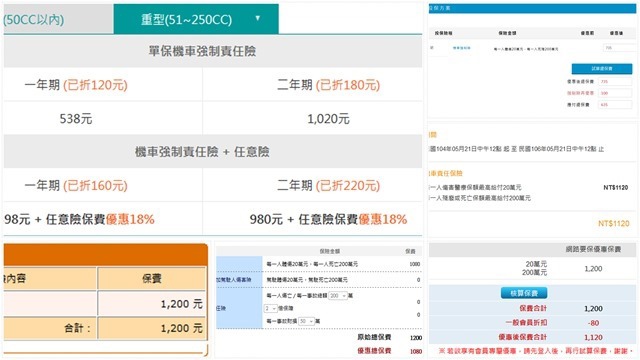
Task: Click the black bold NT$1120 amount
Action: coord(616,188)
